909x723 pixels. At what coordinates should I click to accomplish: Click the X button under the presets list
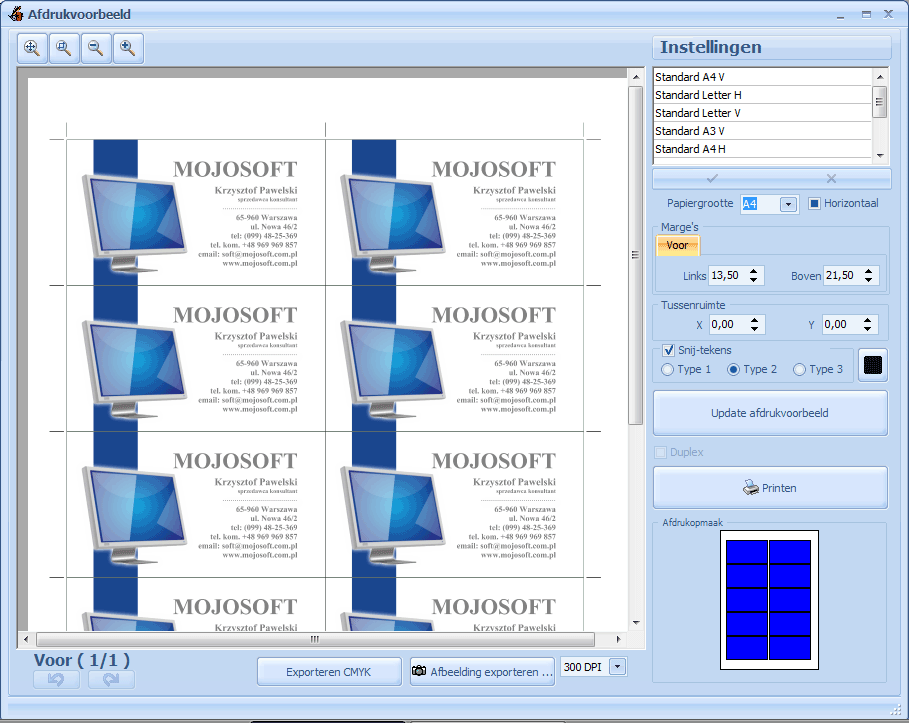pyautogui.click(x=831, y=179)
